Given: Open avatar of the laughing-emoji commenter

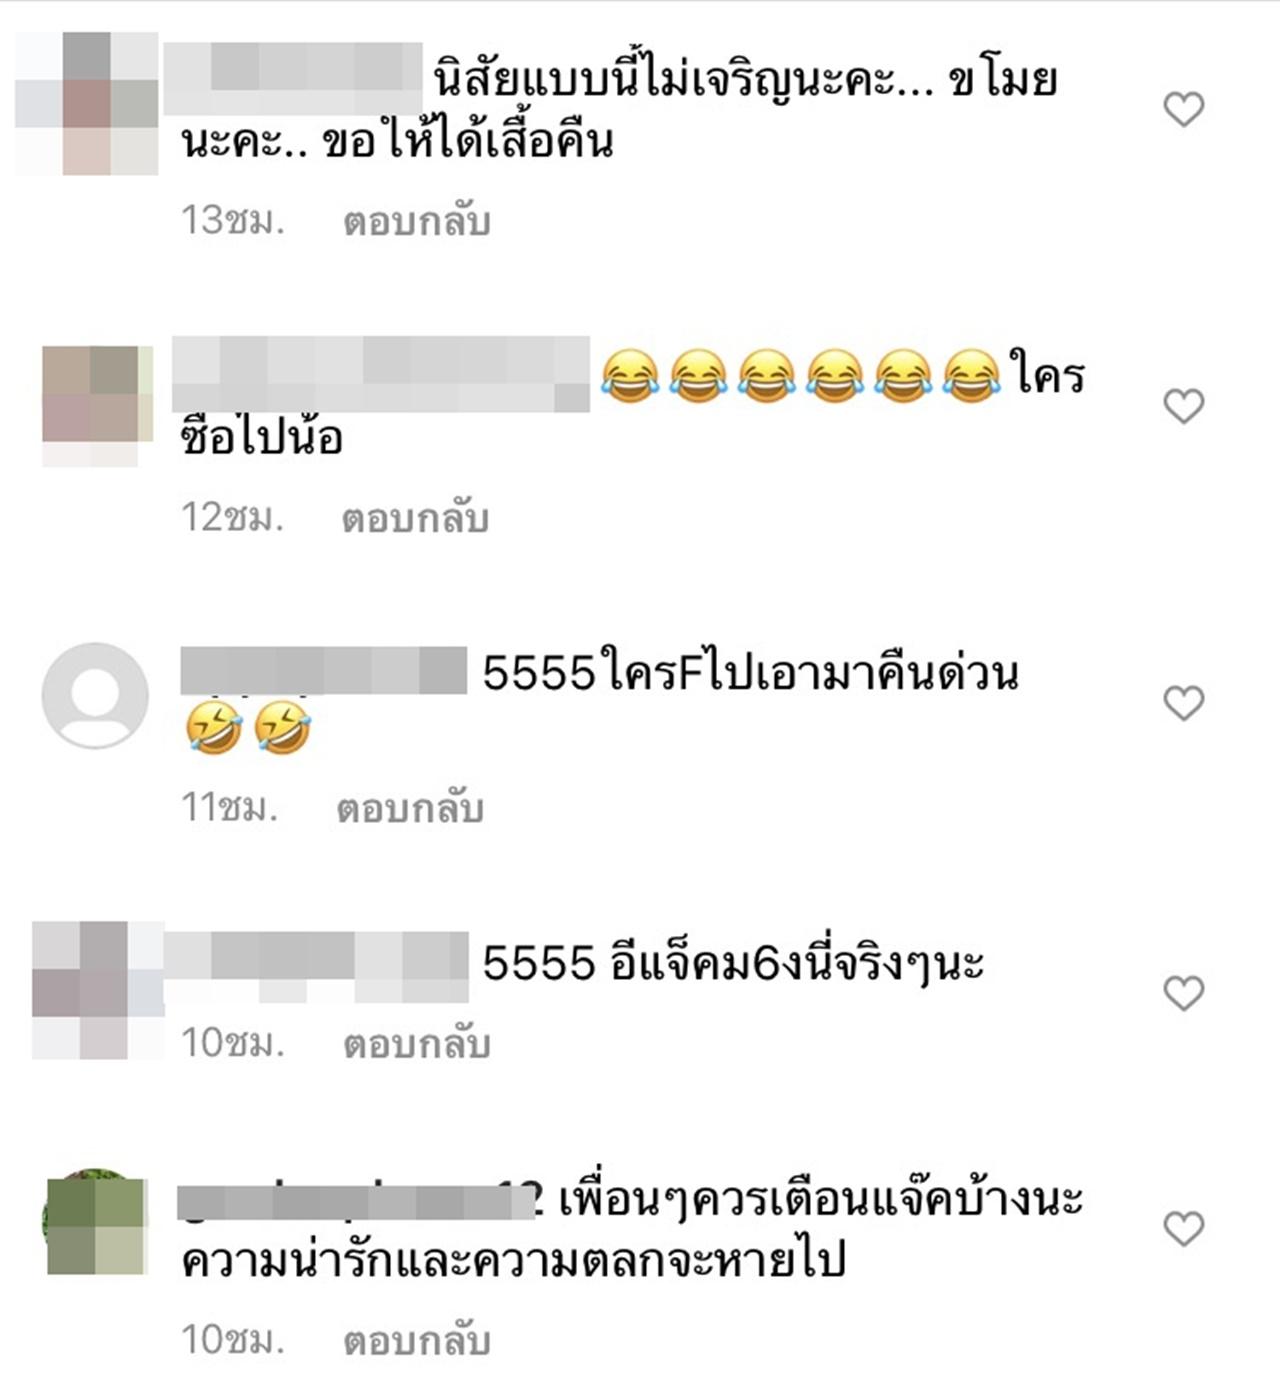Looking at the screenshot, I should (97, 406).
